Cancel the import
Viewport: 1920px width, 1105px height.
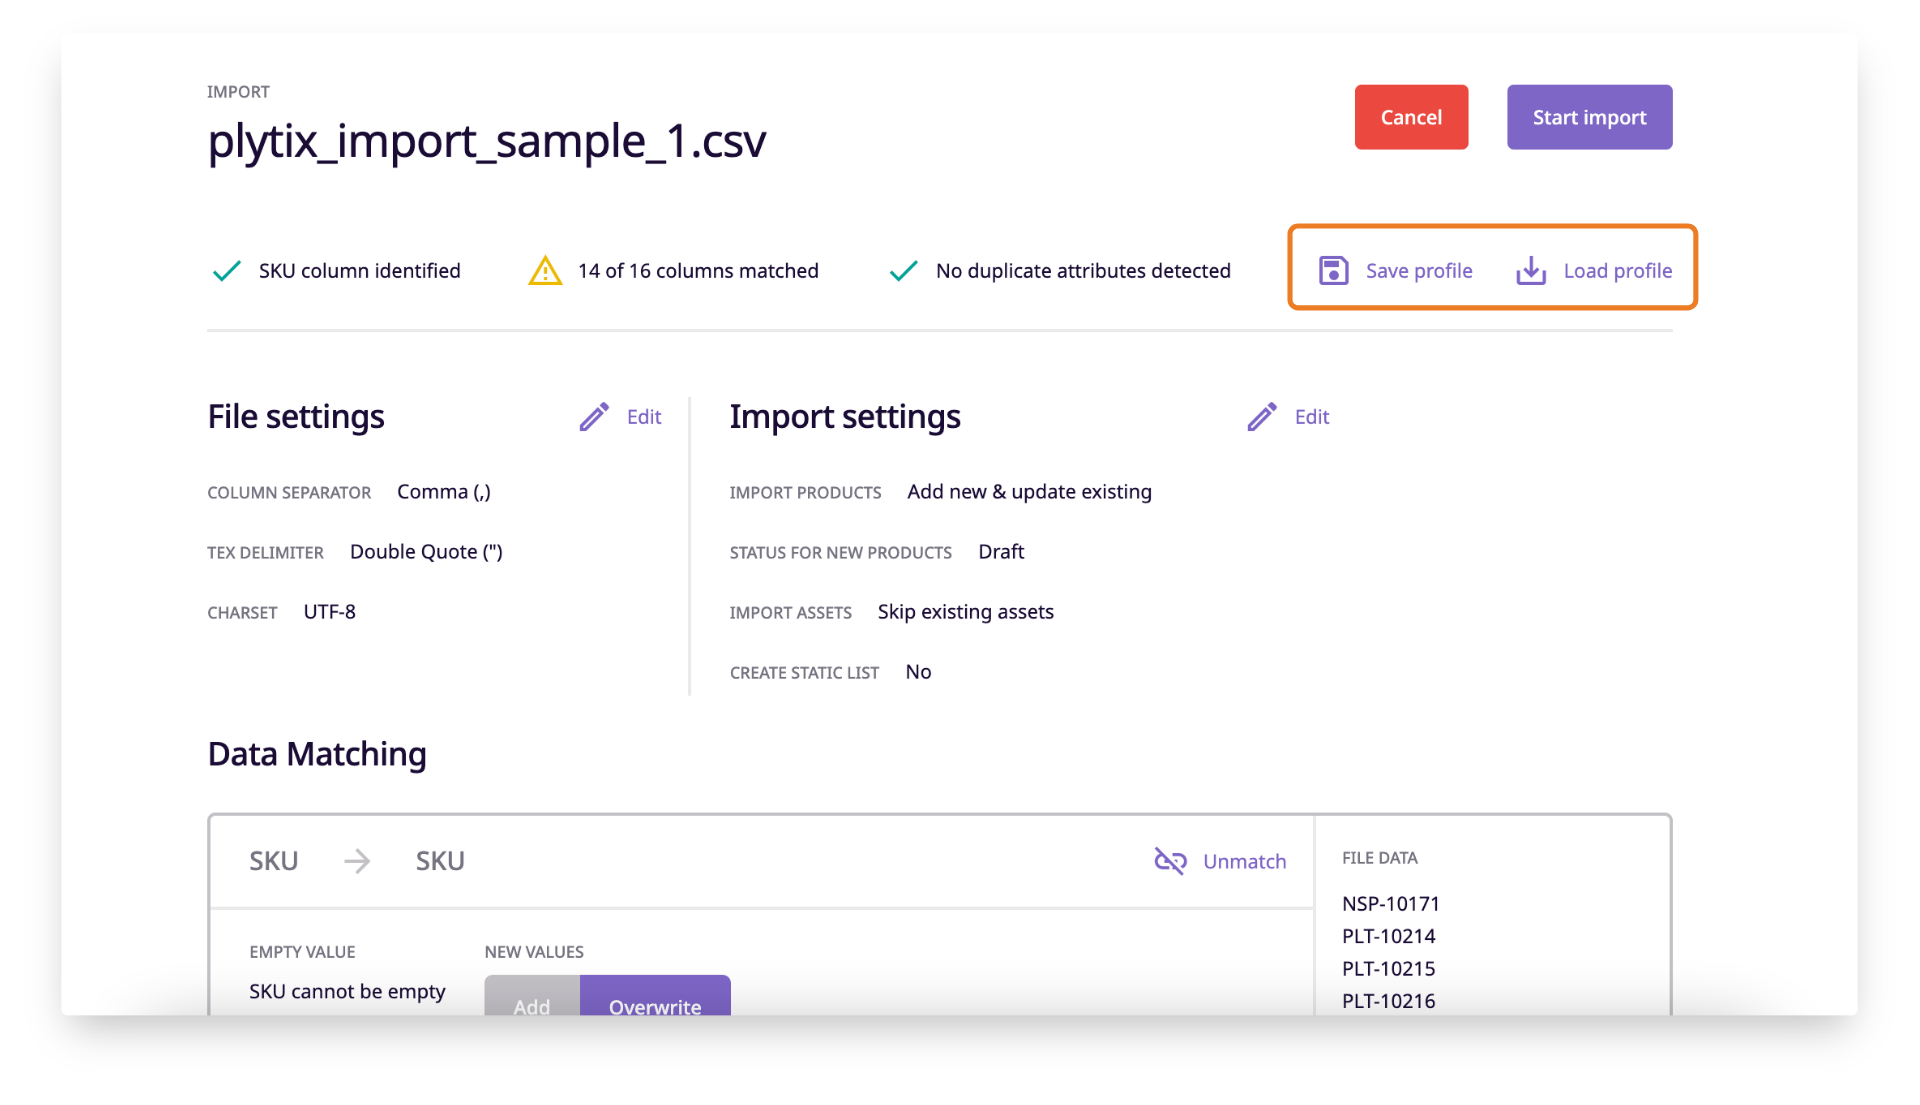click(1411, 117)
